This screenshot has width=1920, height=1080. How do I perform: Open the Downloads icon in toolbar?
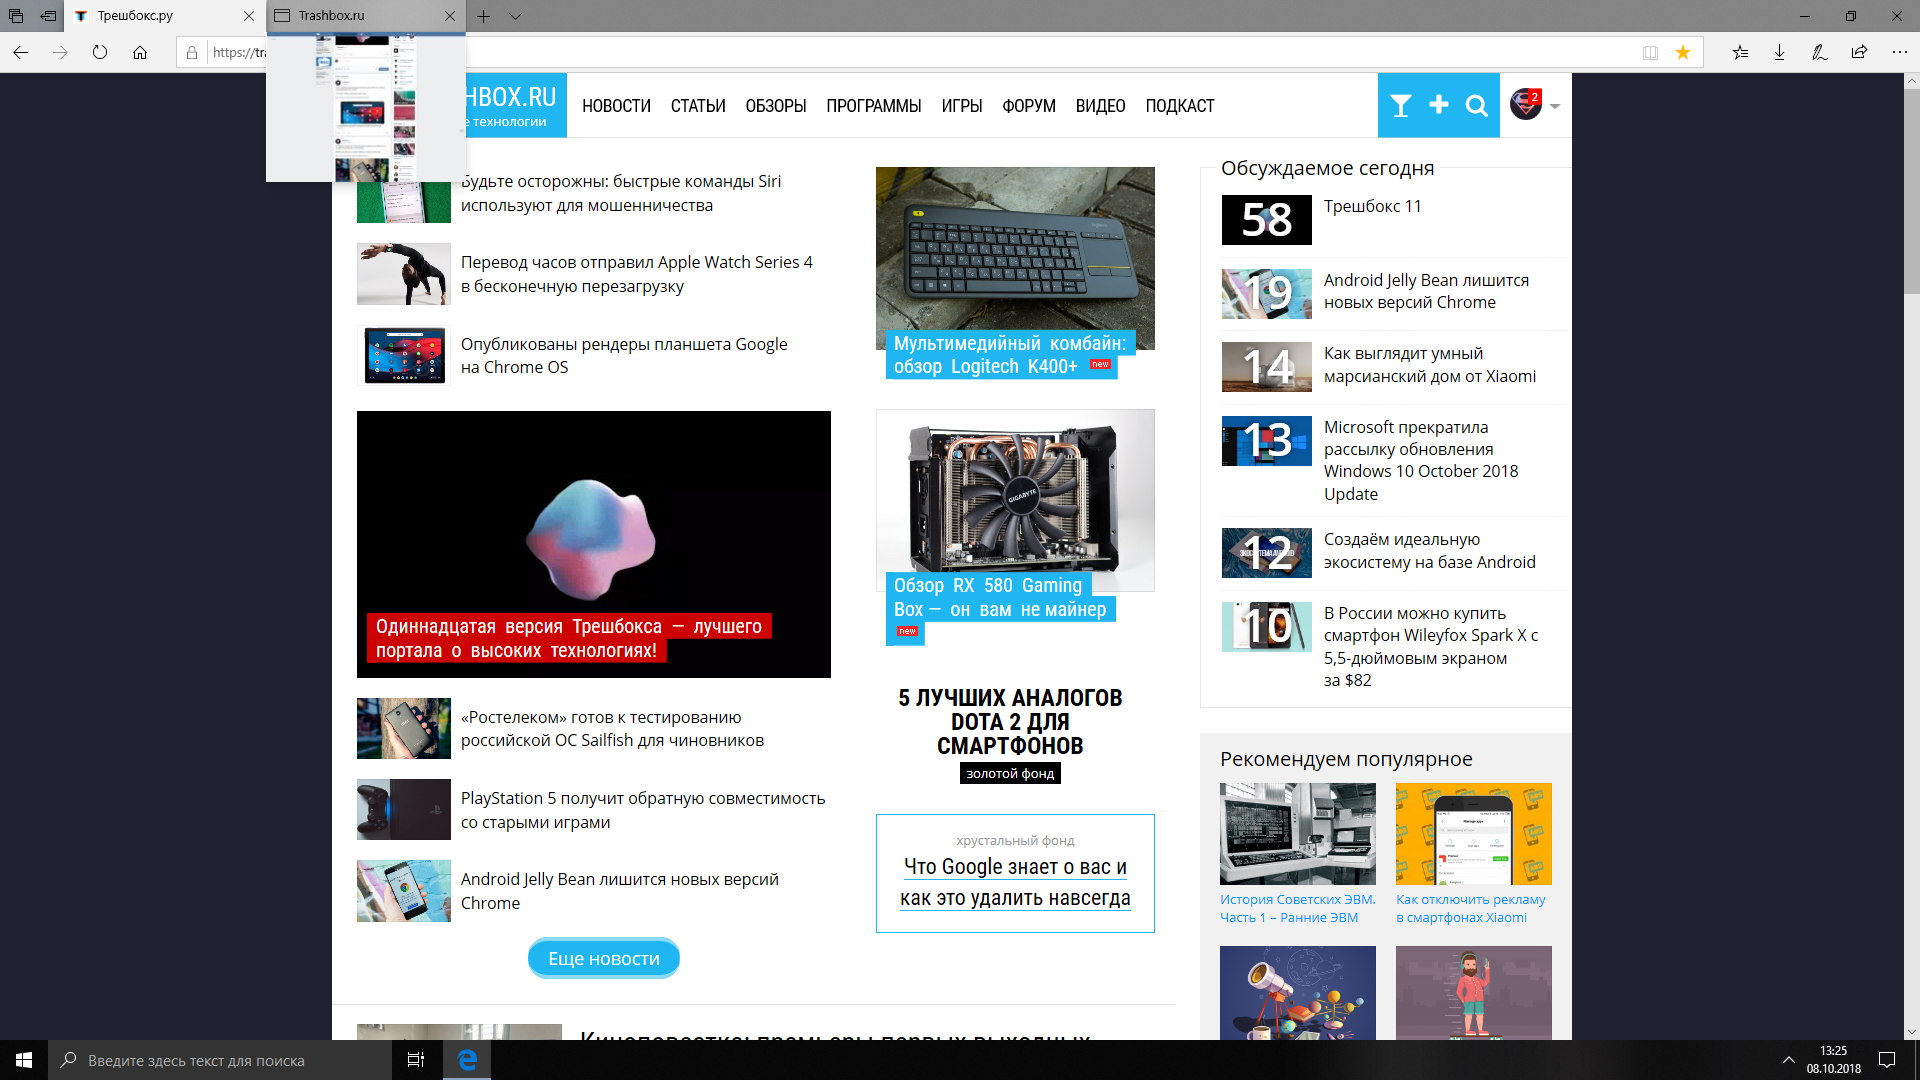pos(1780,52)
